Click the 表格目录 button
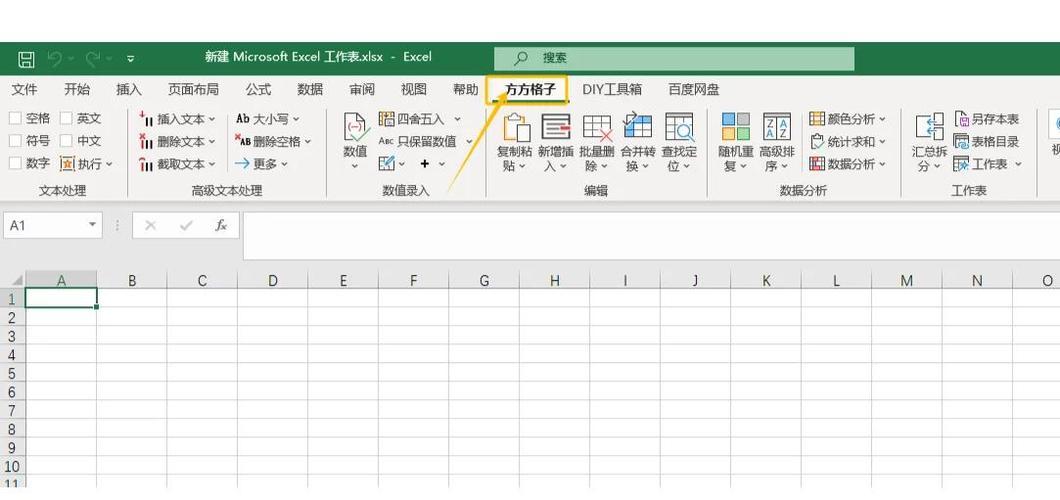1060x500 pixels. click(x=986, y=141)
